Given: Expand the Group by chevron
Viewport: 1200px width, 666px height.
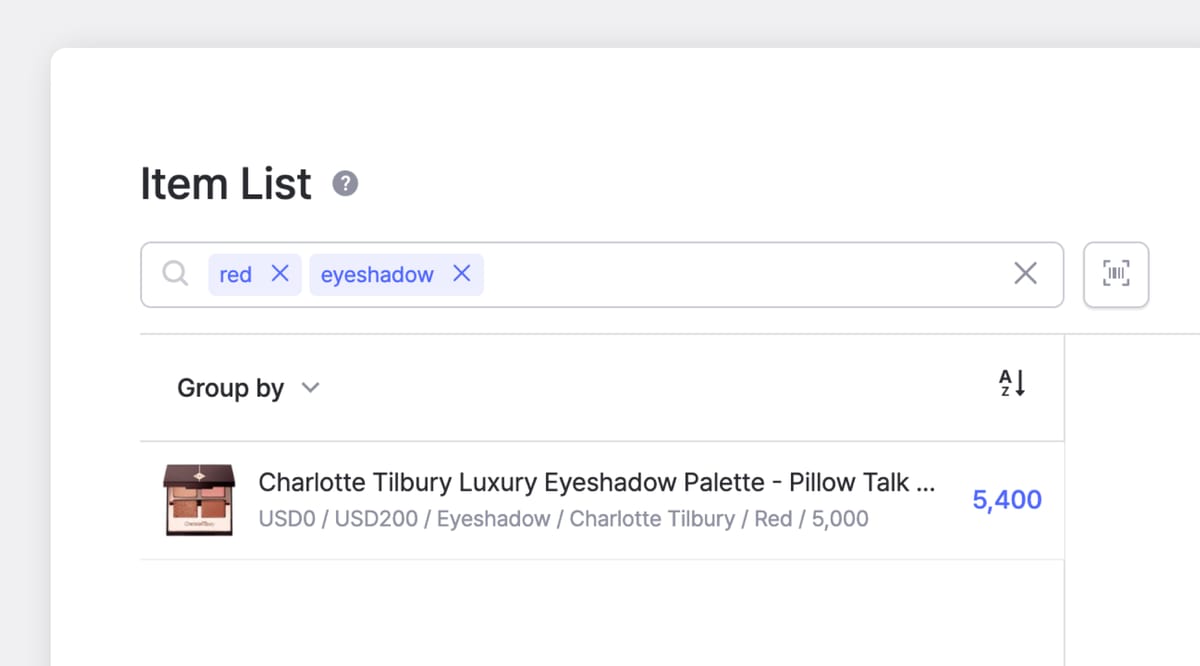Looking at the screenshot, I should click(311, 388).
